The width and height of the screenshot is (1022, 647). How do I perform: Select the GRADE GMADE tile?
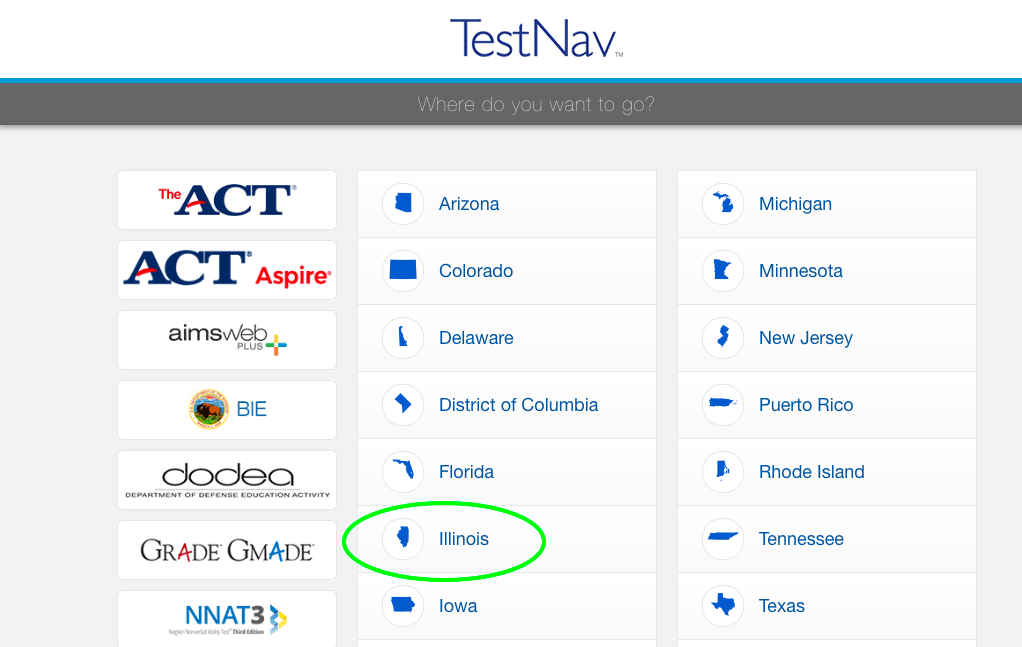(x=227, y=550)
